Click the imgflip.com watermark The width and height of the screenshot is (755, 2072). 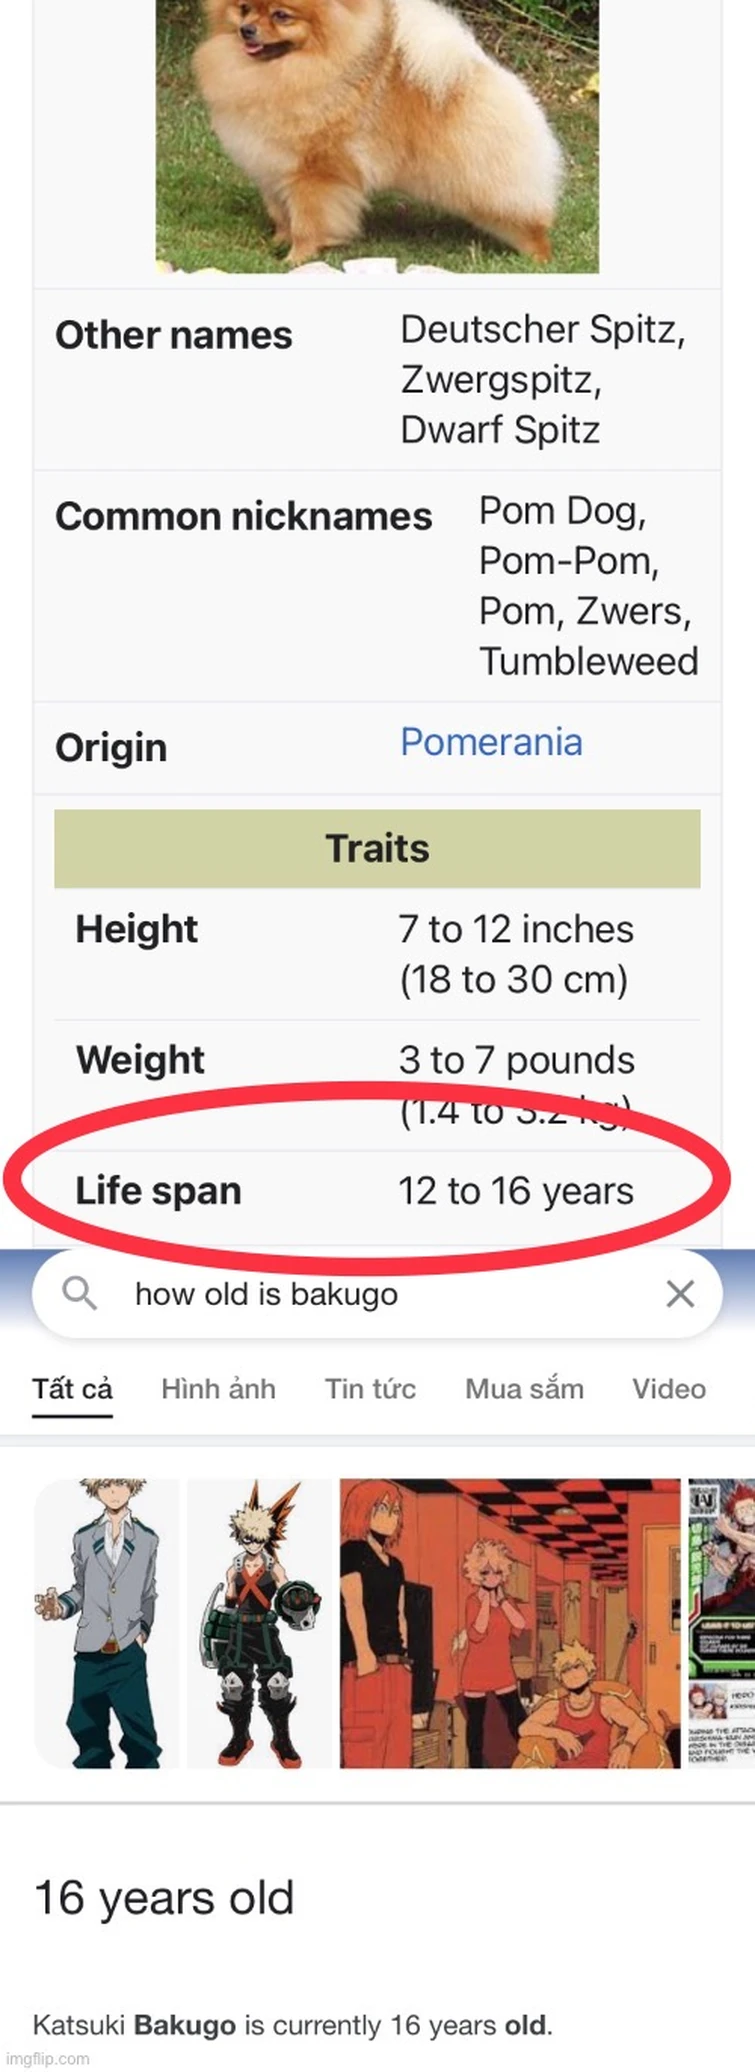[47, 2059]
